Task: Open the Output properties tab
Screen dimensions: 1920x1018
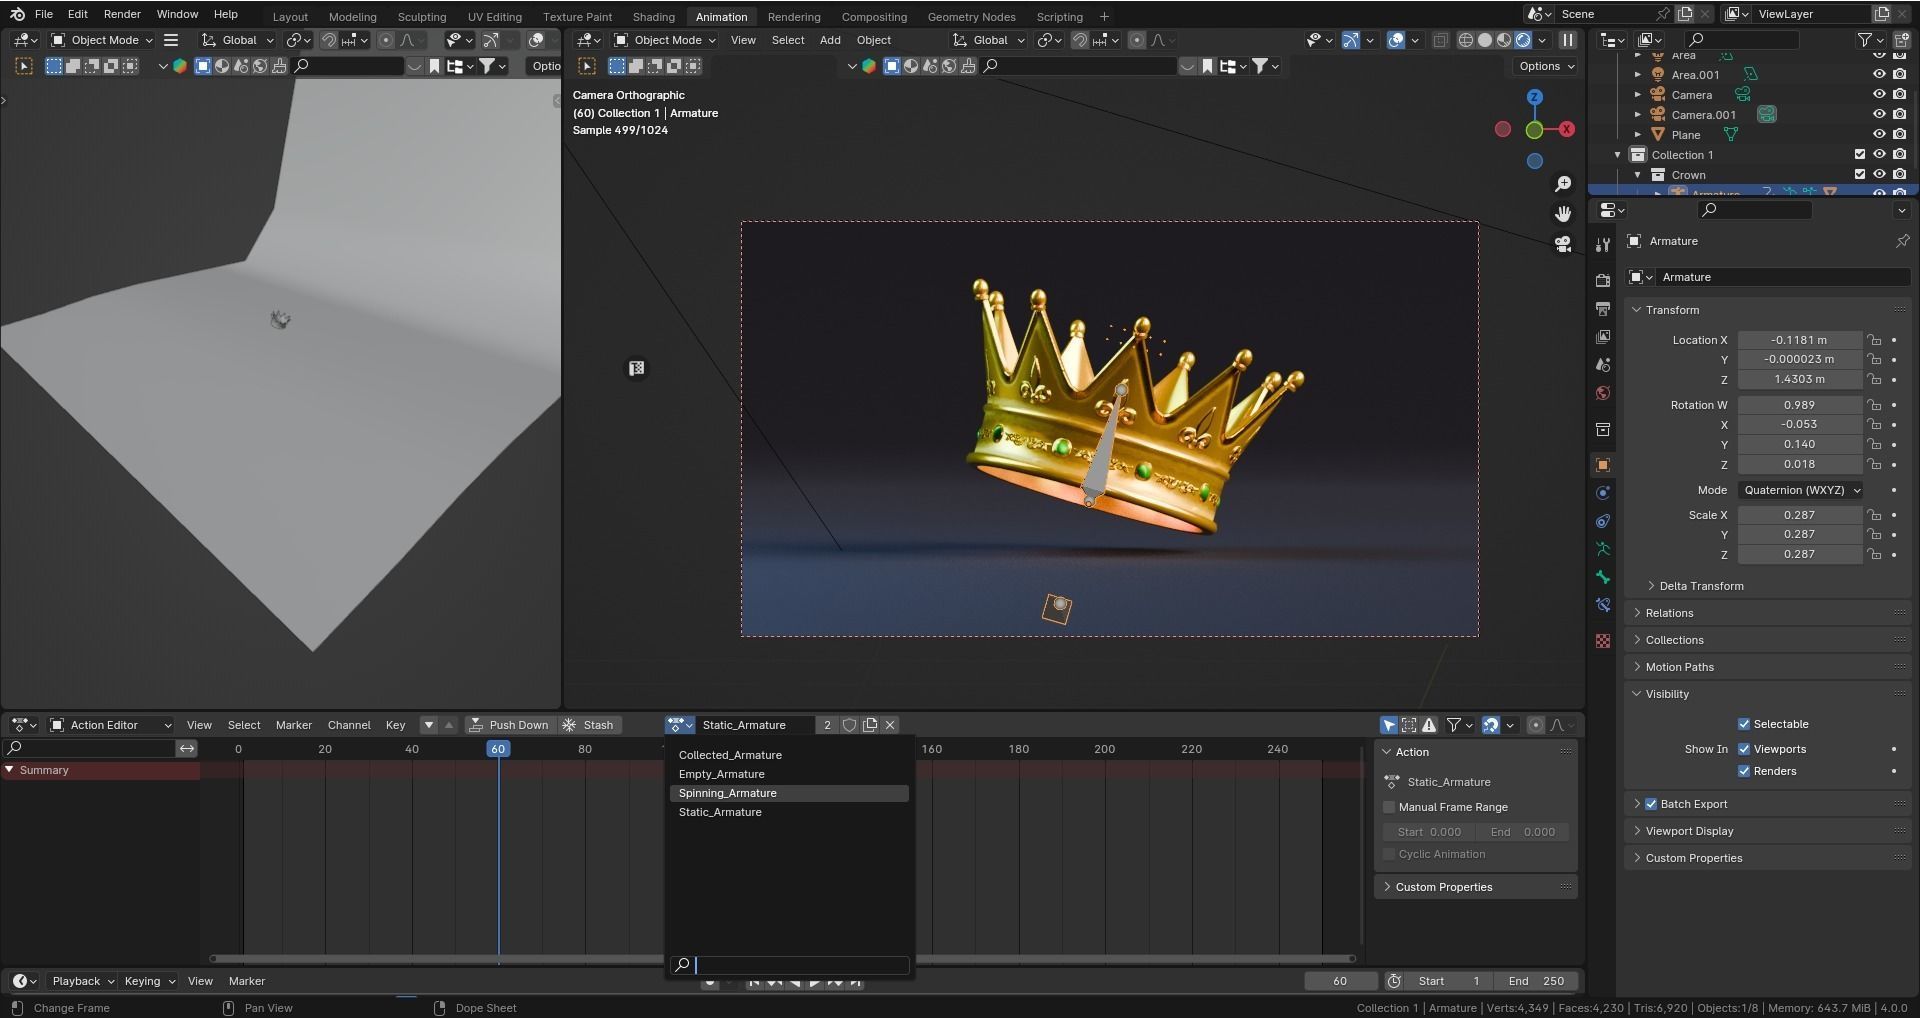Action: 1603,309
